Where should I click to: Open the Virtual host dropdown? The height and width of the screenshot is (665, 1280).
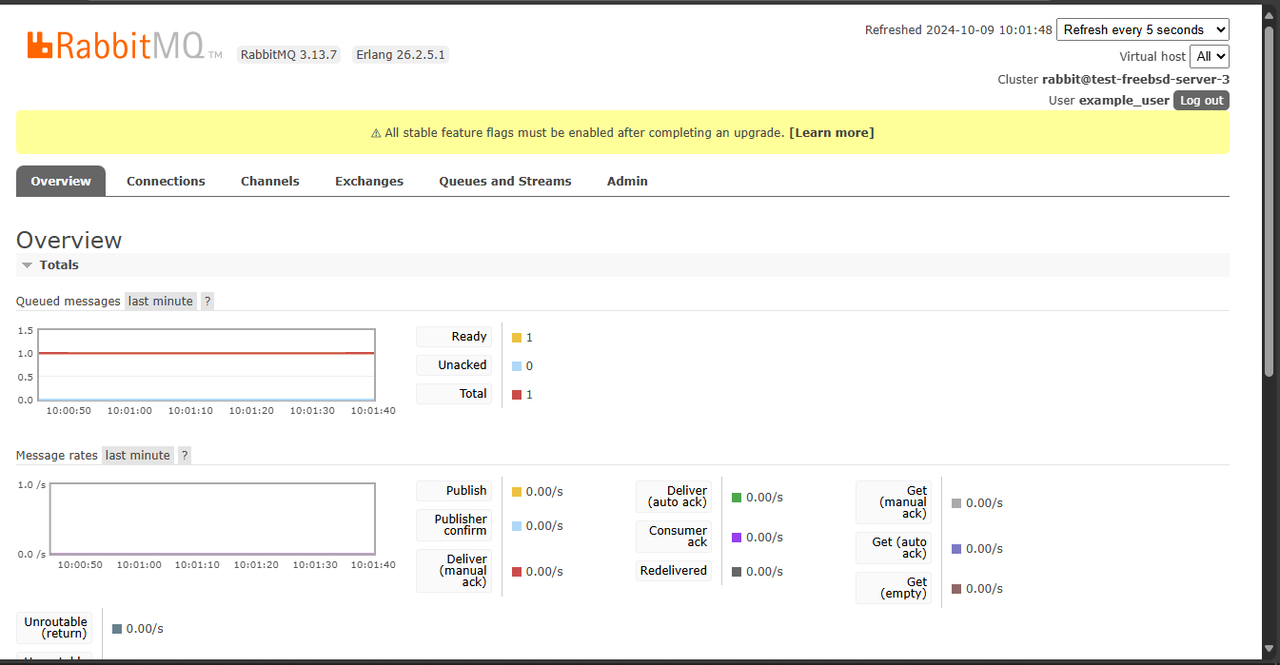[1209, 57]
